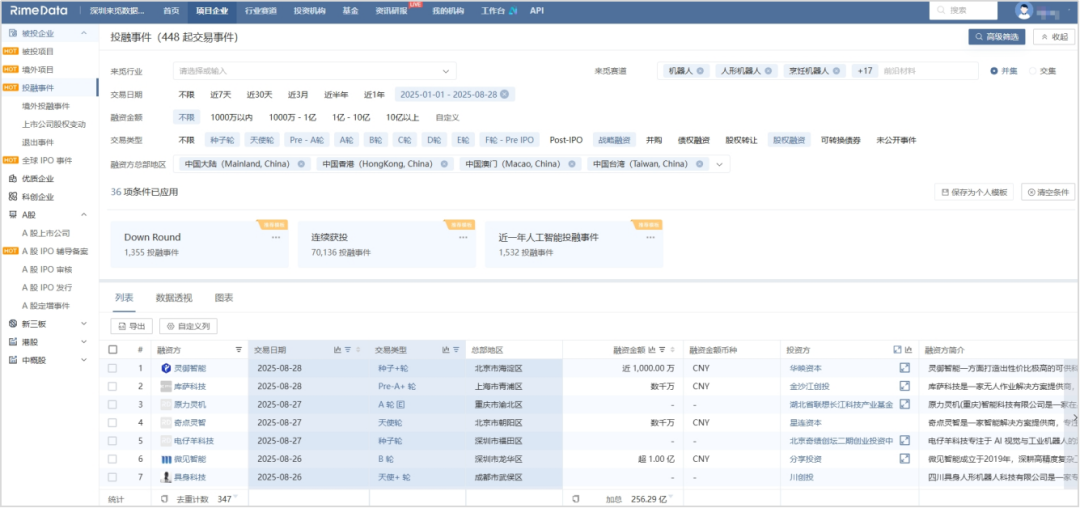Click the 高级筛选 button
Screen dimensions: 1080x508
997,37
